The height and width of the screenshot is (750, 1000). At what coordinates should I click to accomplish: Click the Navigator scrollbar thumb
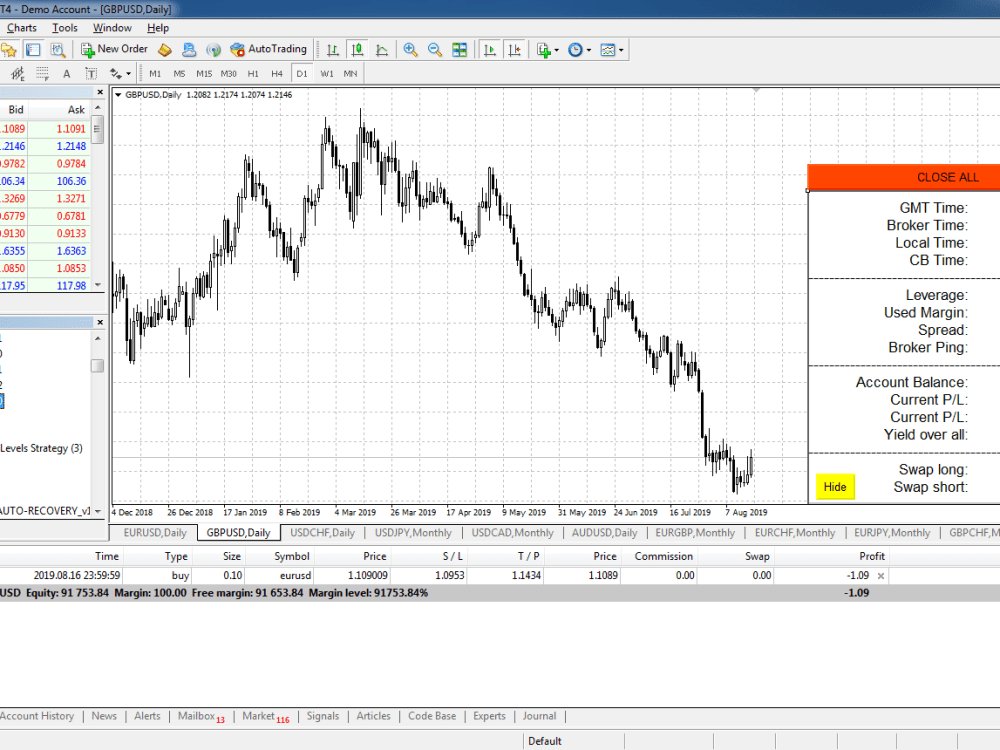[x=97, y=366]
